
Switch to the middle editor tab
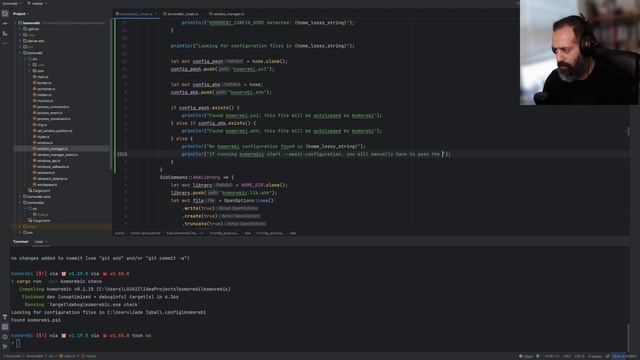(182, 14)
